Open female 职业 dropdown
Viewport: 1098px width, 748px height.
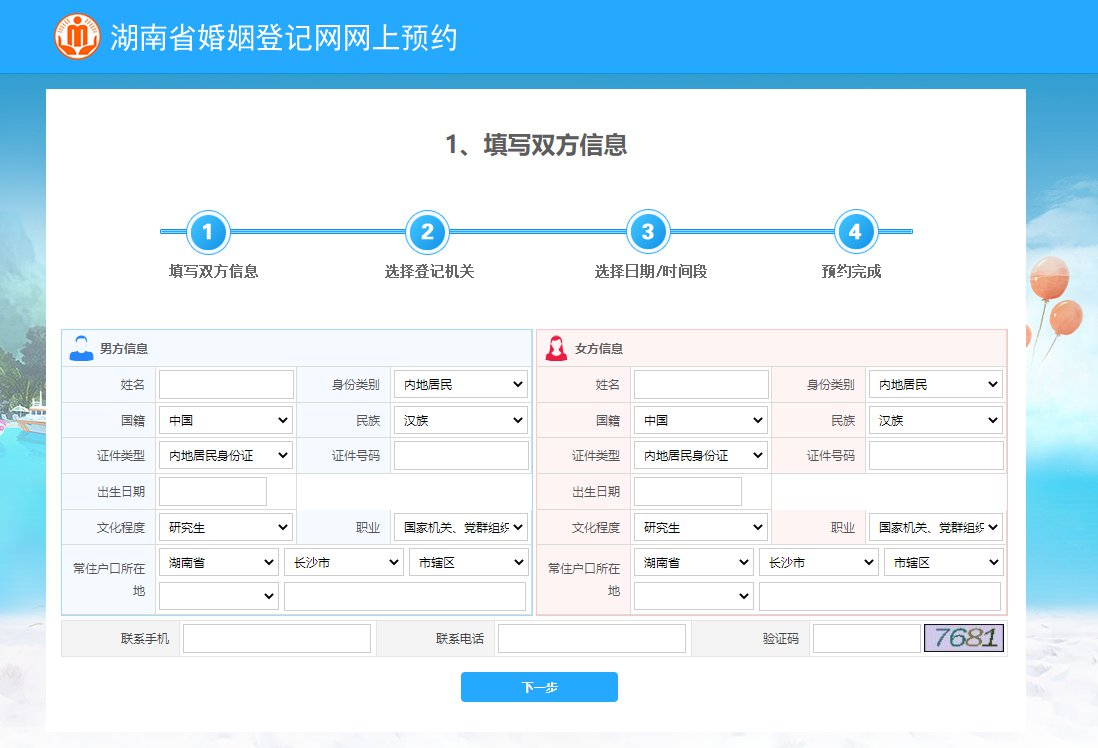[x=935, y=527]
